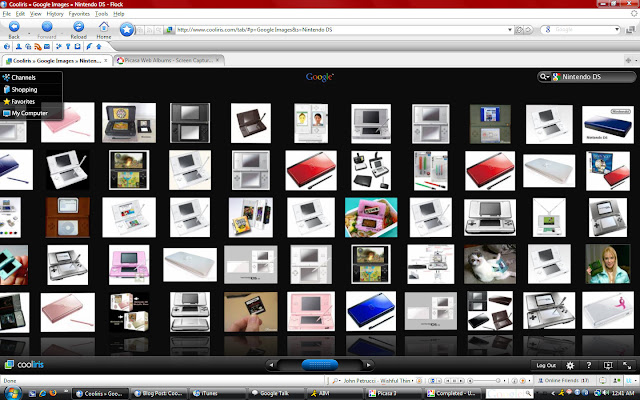Open the search engine dropdown arrow

pyautogui.click(x=617, y=30)
